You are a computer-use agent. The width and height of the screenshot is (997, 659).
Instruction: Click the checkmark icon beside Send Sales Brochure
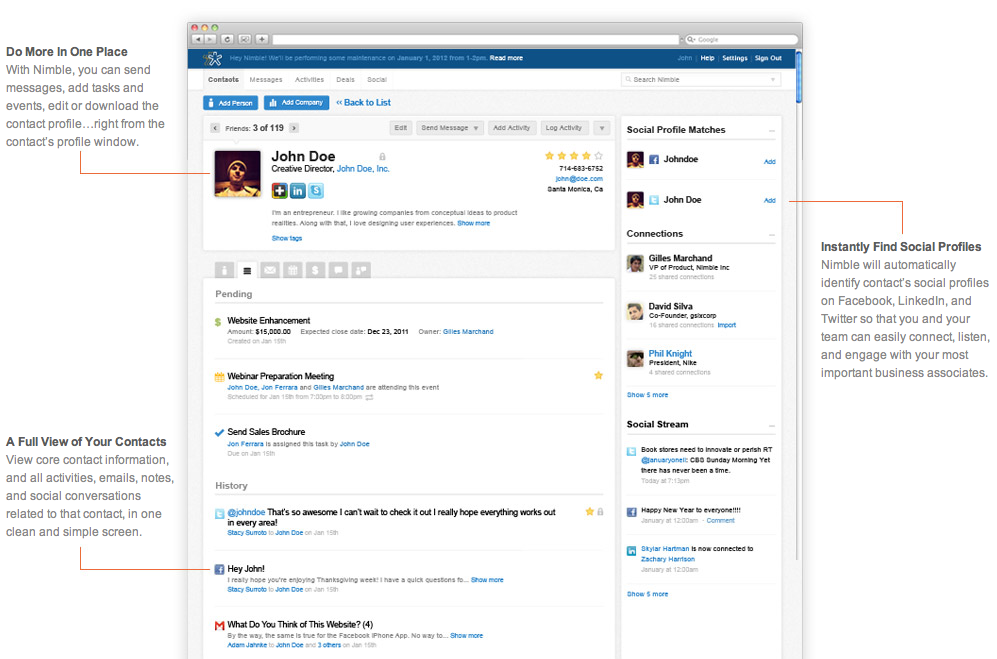click(219, 433)
